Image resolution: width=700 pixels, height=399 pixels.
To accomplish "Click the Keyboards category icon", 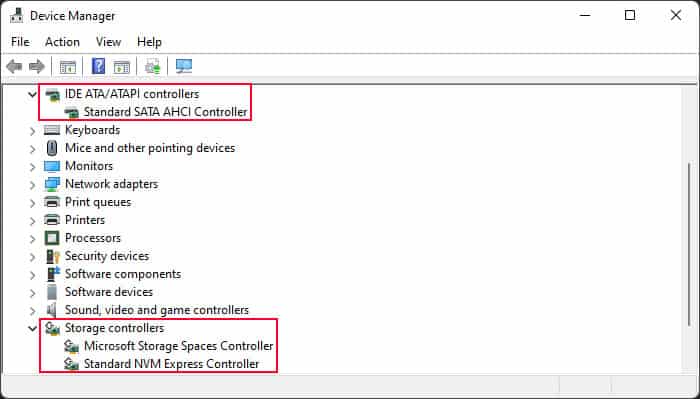I will tap(52, 130).
